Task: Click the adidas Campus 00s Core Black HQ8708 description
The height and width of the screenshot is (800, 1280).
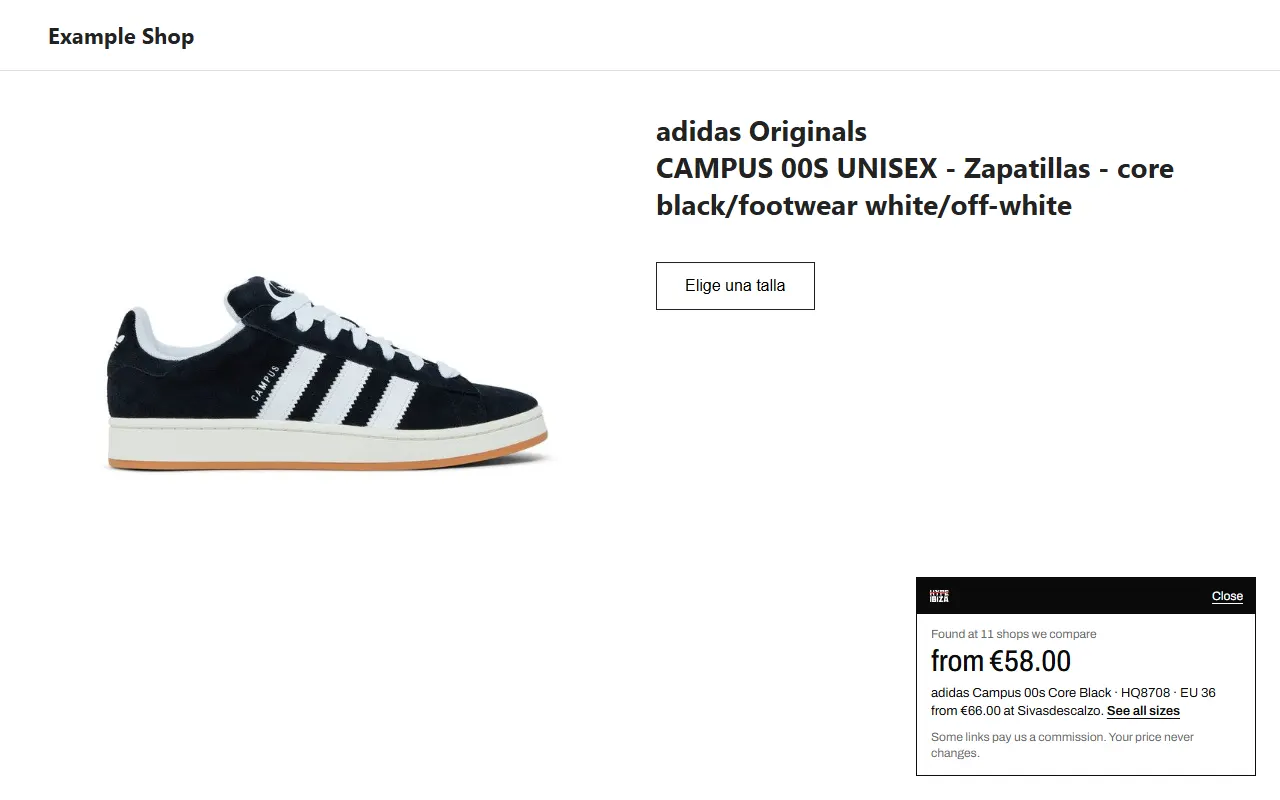Action: [x=1073, y=692]
